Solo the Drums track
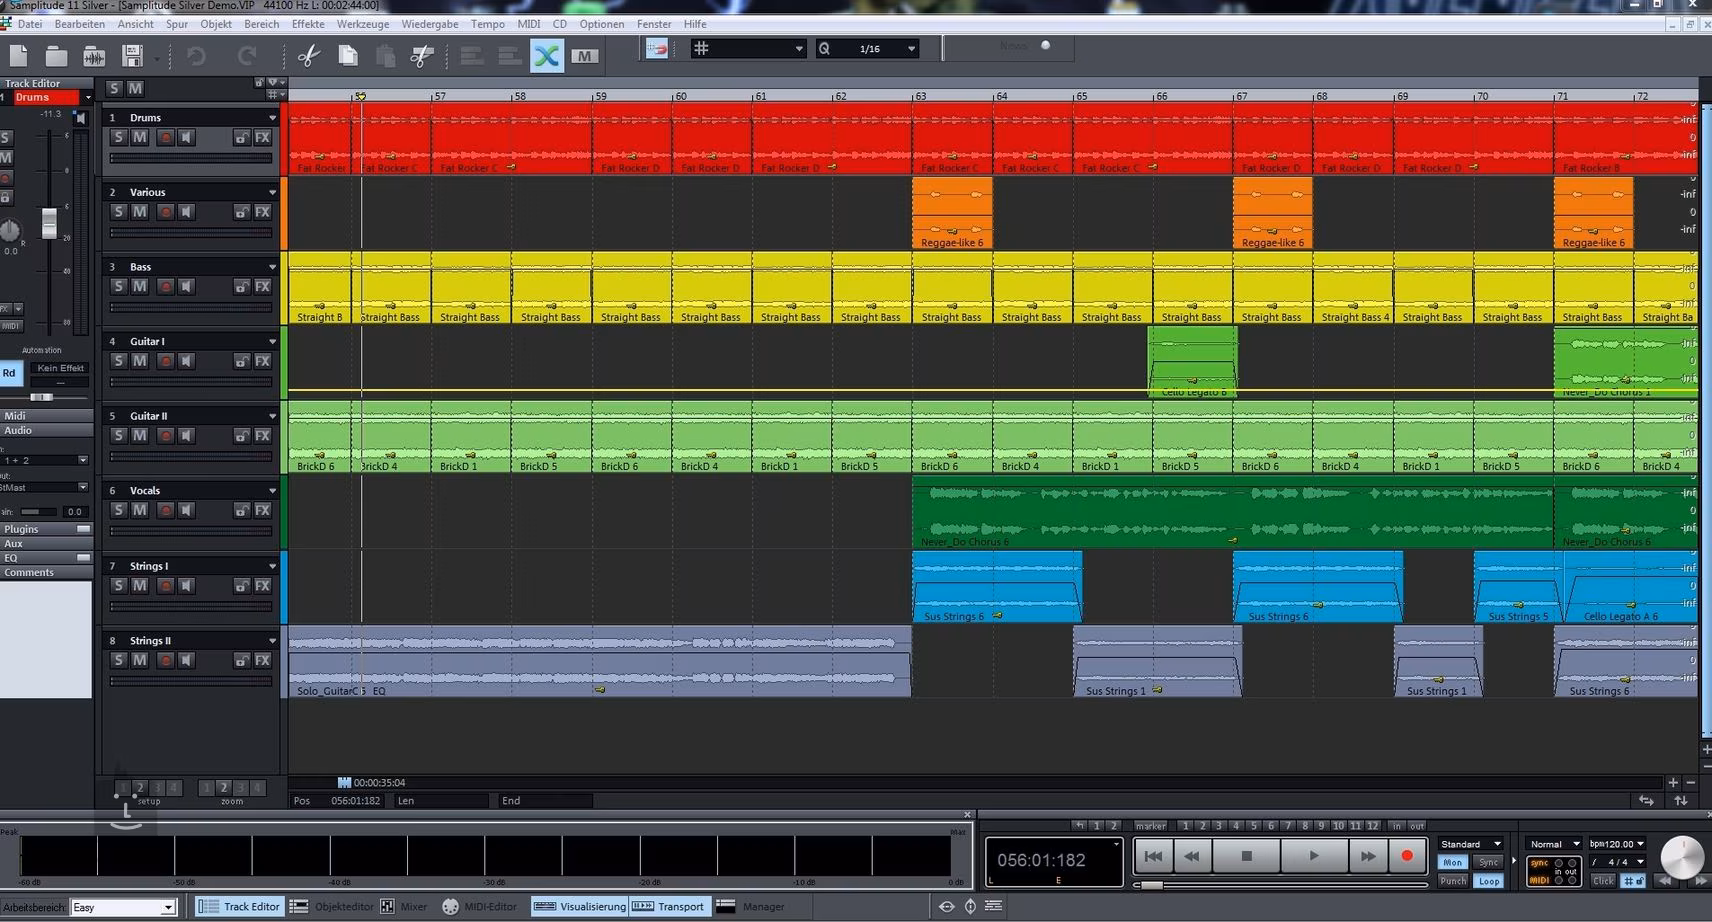 pyautogui.click(x=118, y=138)
